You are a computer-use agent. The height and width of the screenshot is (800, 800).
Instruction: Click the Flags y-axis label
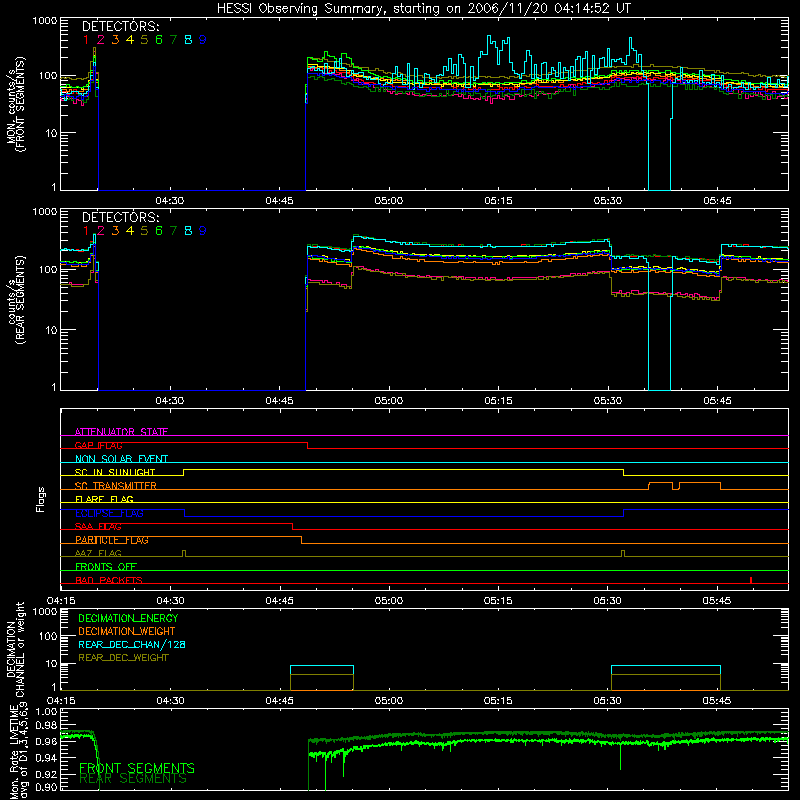(41, 499)
